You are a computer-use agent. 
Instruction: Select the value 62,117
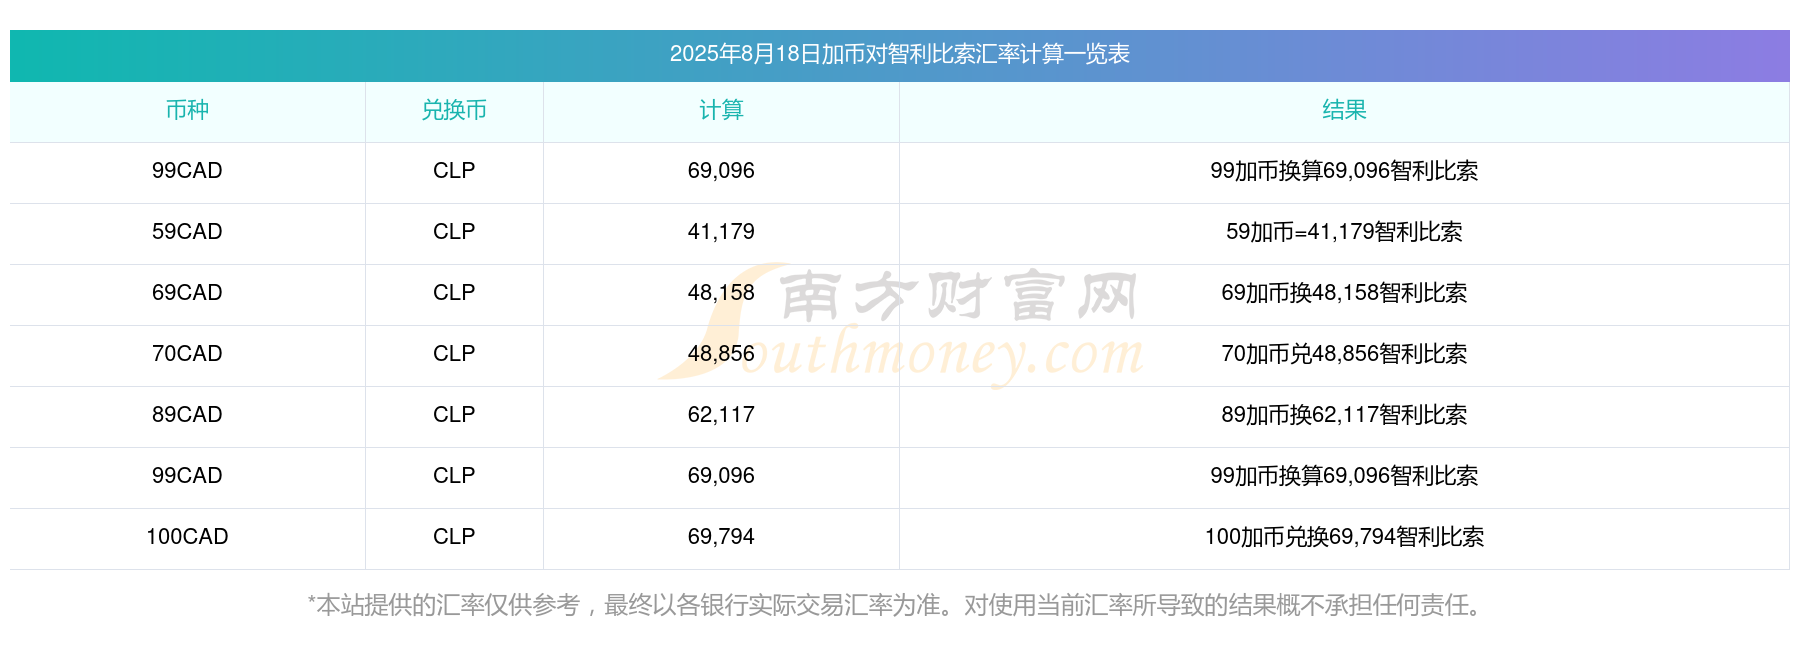pos(721,415)
